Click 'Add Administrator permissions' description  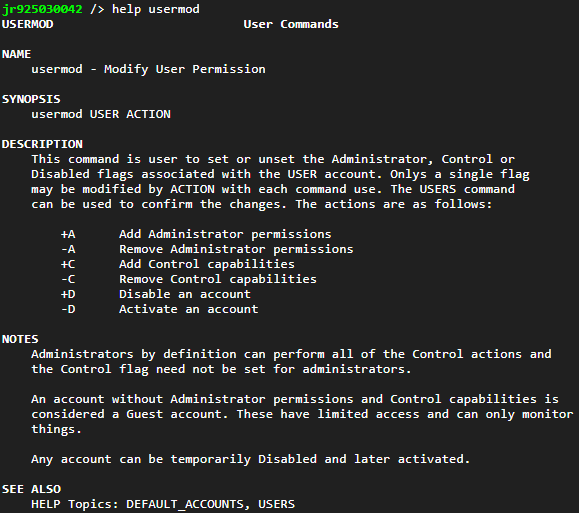click(225, 234)
